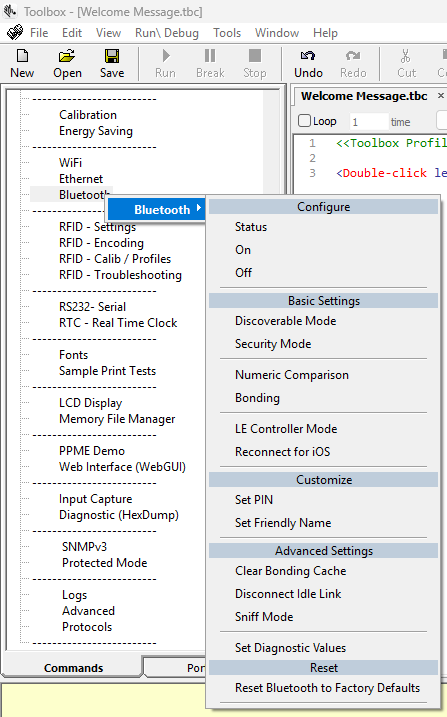Click the Redo arrow icon
Image resolution: width=447 pixels, height=717 pixels.
click(353, 56)
